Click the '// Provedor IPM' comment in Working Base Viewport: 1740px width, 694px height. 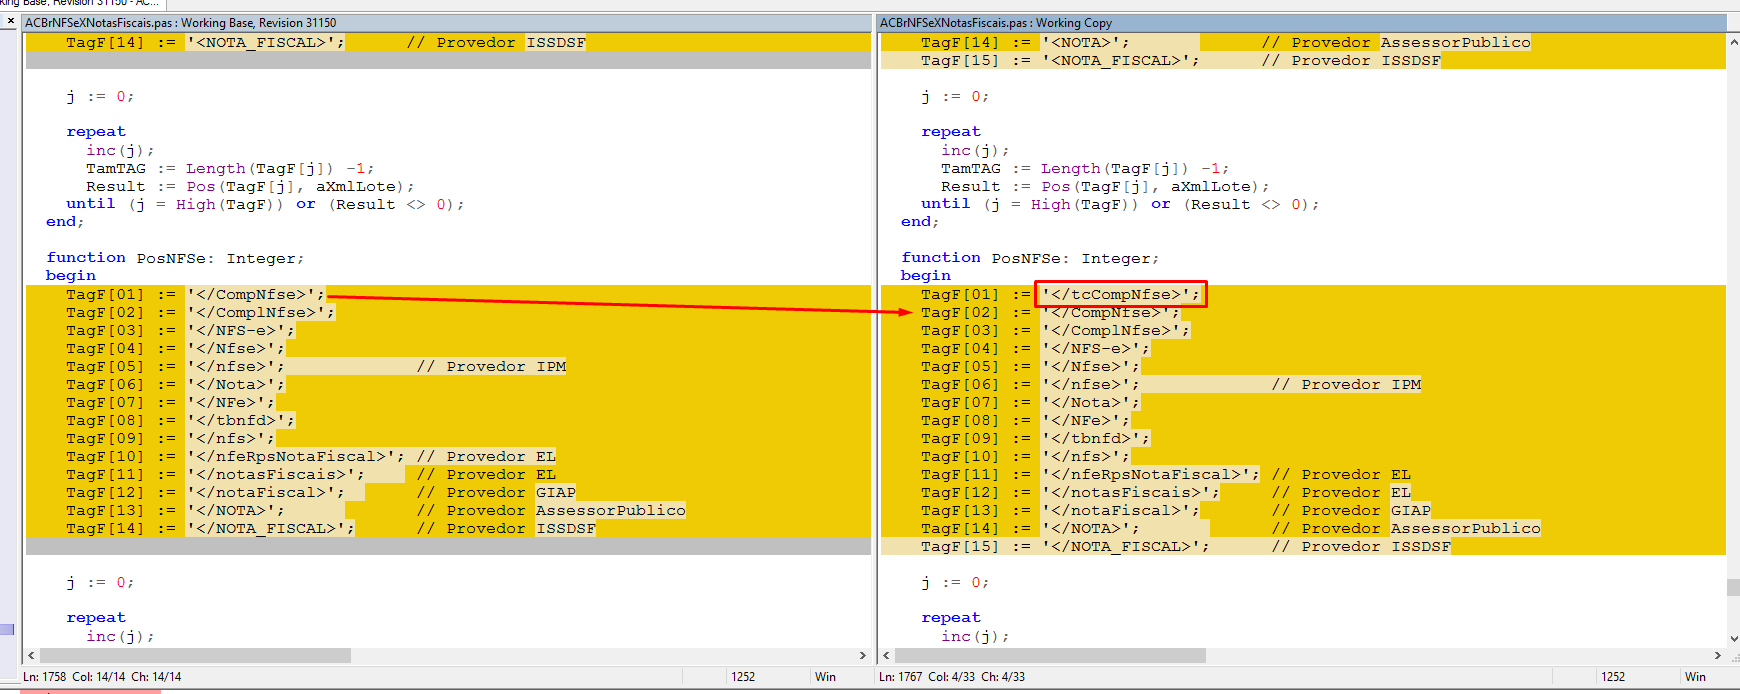pyautogui.click(x=491, y=366)
